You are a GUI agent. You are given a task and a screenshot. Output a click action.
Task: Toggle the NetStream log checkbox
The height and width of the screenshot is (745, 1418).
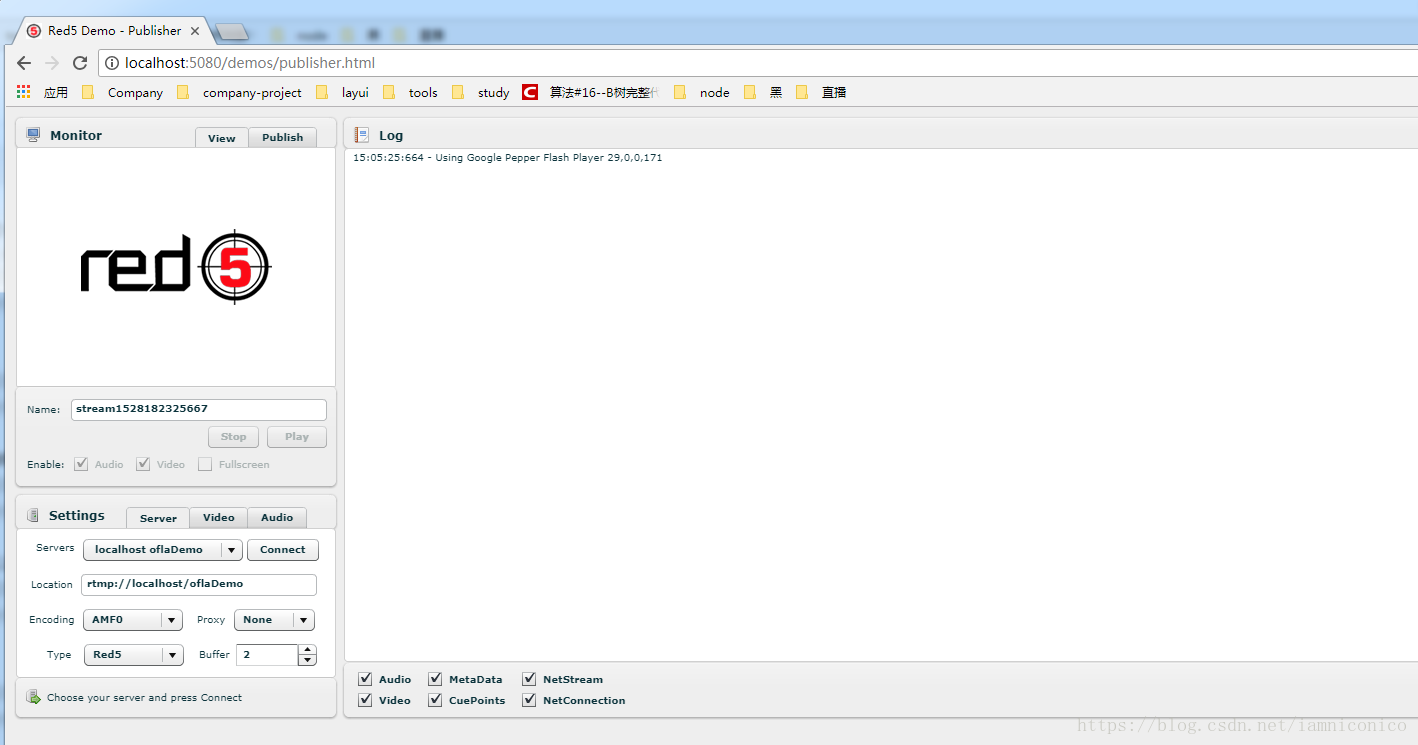pos(529,679)
